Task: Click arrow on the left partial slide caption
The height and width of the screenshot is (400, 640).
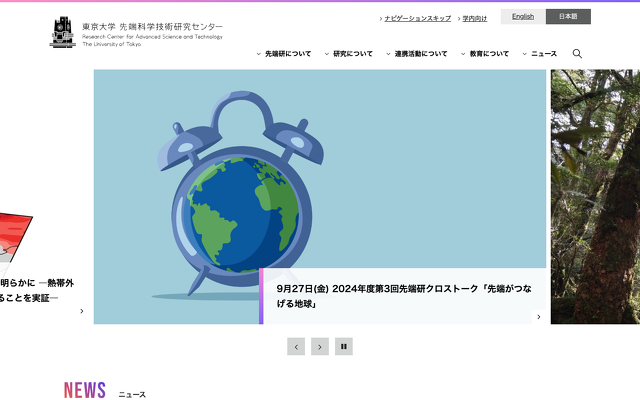Action: (x=81, y=311)
